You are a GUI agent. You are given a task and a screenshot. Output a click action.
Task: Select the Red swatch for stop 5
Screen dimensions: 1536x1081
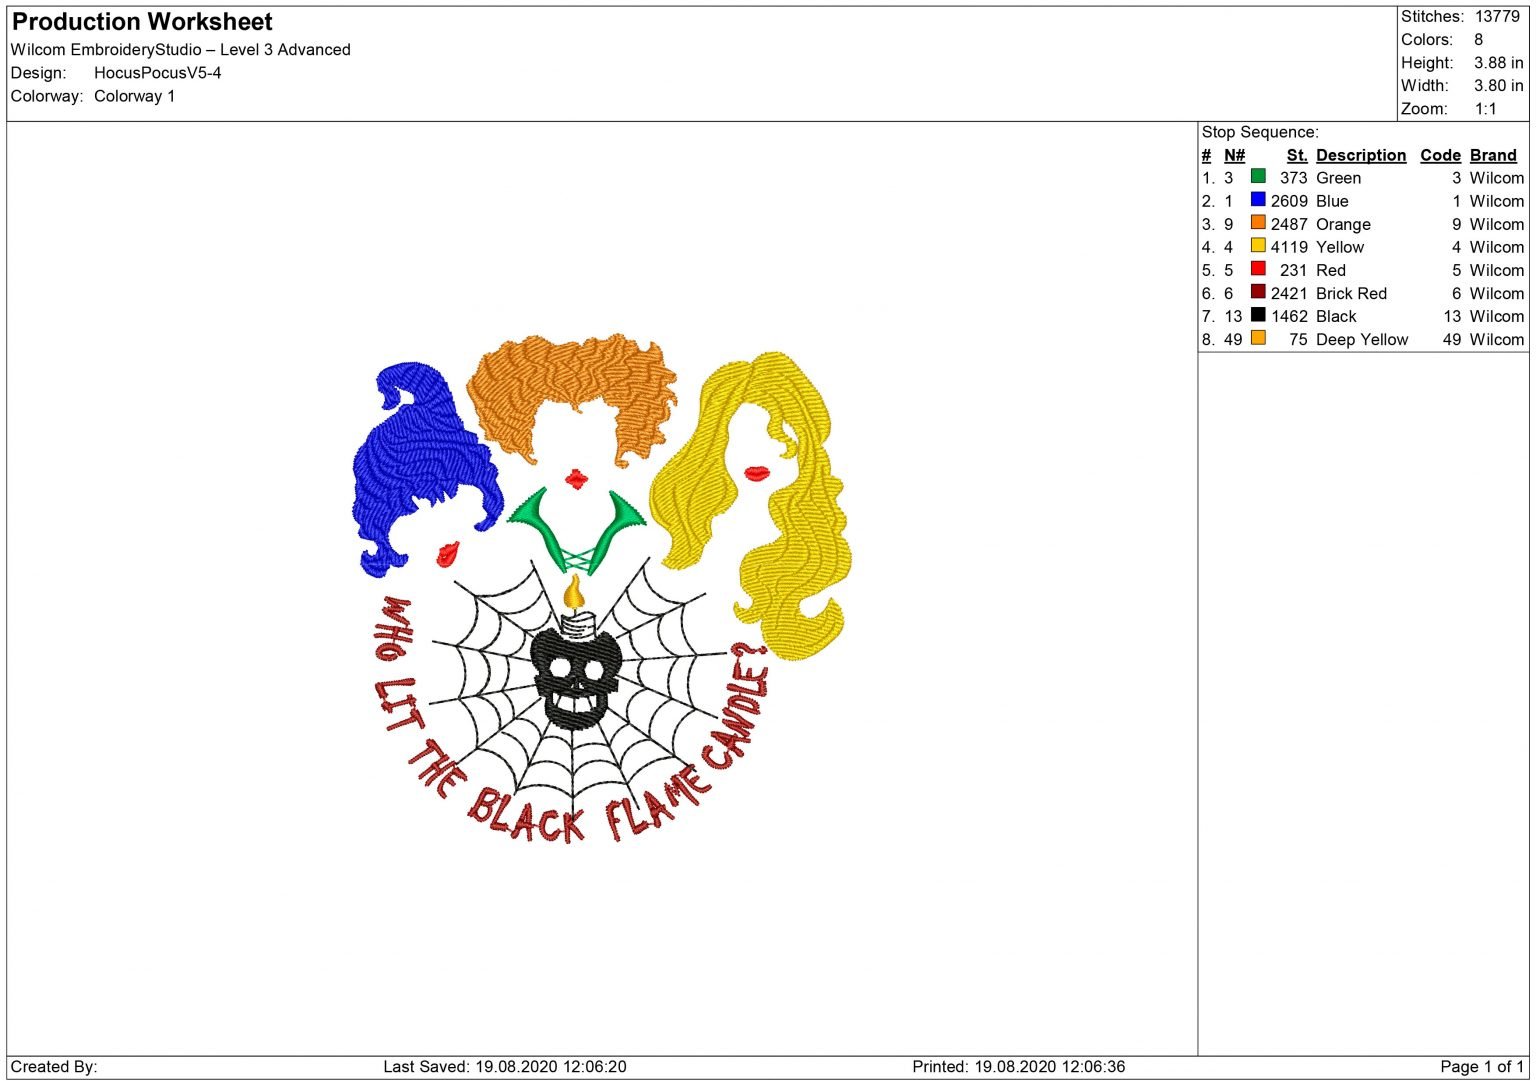(x=1257, y=270)
